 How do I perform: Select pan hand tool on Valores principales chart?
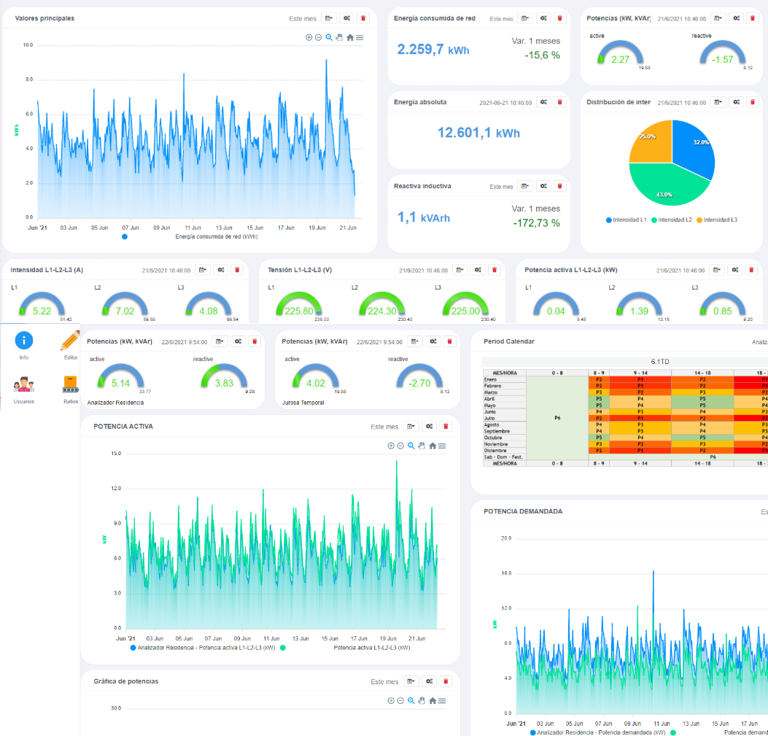[339, 37]
